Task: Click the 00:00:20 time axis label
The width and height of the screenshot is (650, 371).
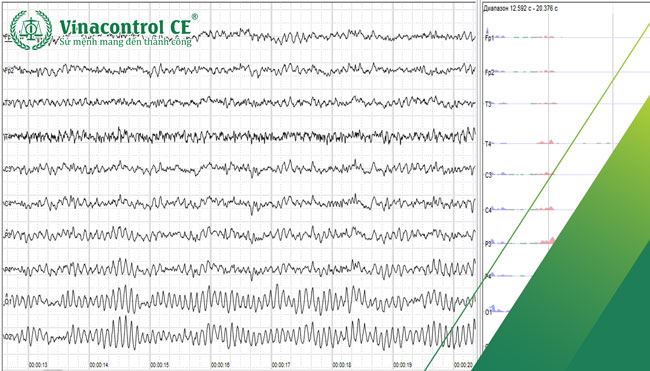Action: click(463, 365)
